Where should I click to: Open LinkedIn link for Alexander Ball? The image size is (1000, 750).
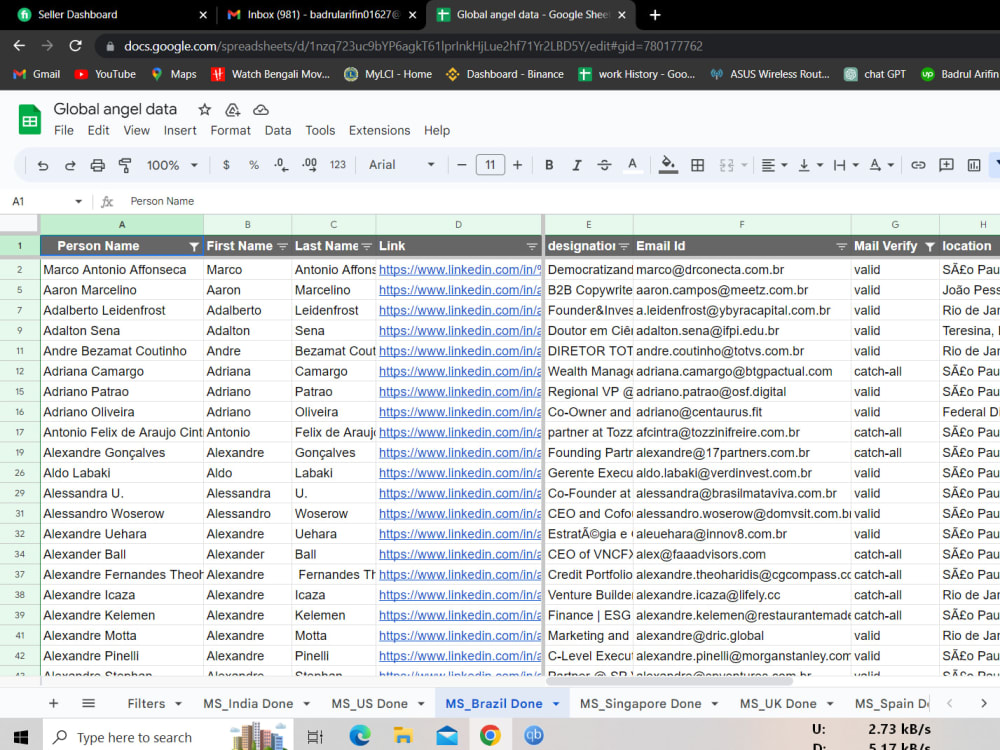point(460,554)
